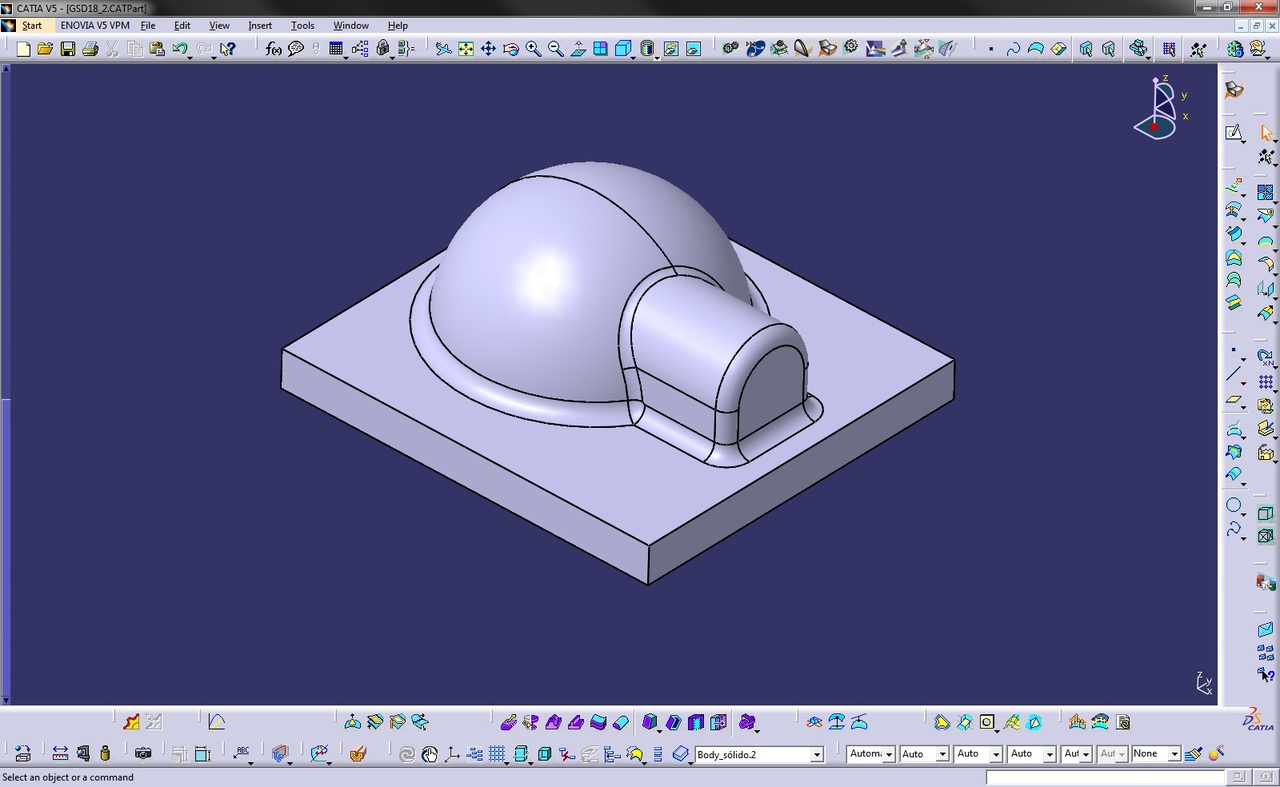This screenshot has height=787, width=1280.
Task: Open the Help menu
Action: pos(397,25)
